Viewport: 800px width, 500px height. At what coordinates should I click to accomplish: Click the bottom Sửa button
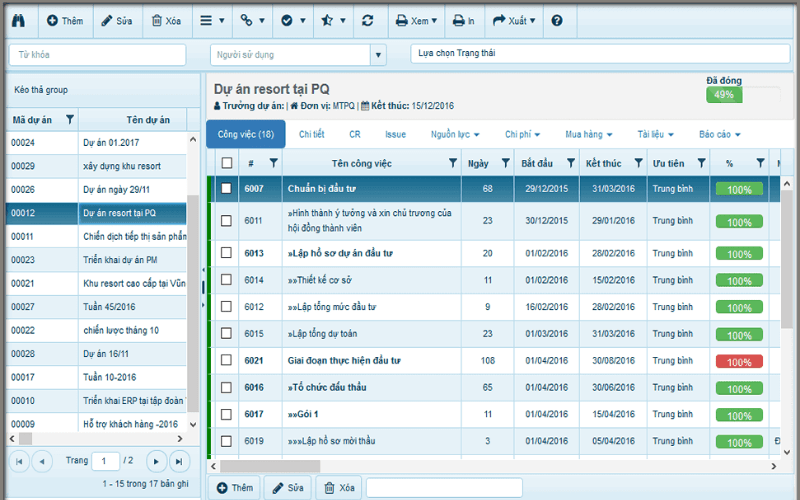pos(288,488)
